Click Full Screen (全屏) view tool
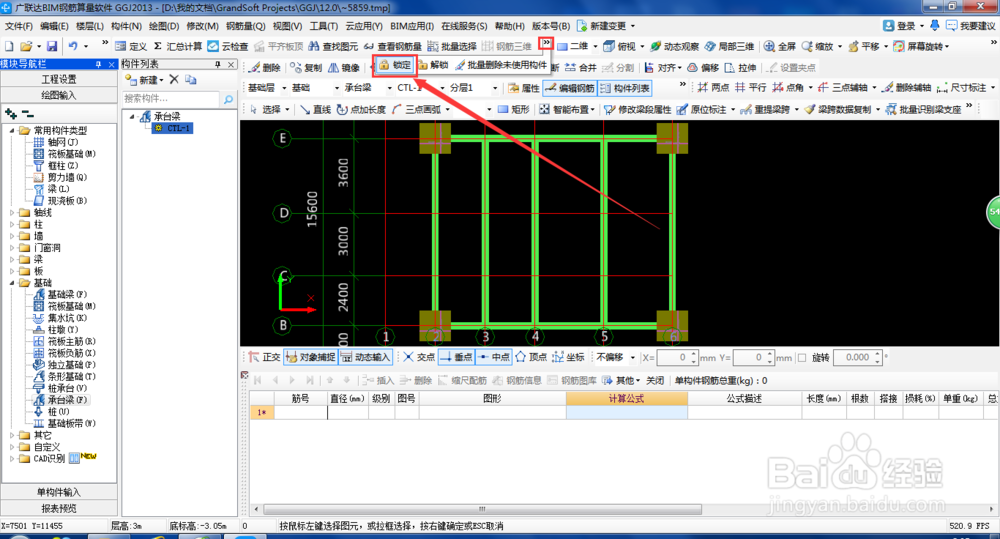Viewport: 1000px width, 539px height. coord(780,46)
